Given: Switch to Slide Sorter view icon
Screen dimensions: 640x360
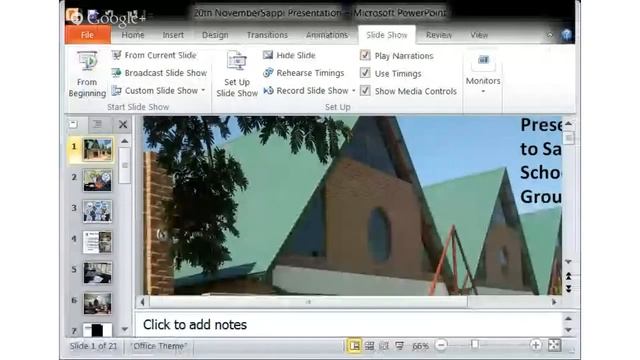Looking at the screenshot, I should point(369,346).
